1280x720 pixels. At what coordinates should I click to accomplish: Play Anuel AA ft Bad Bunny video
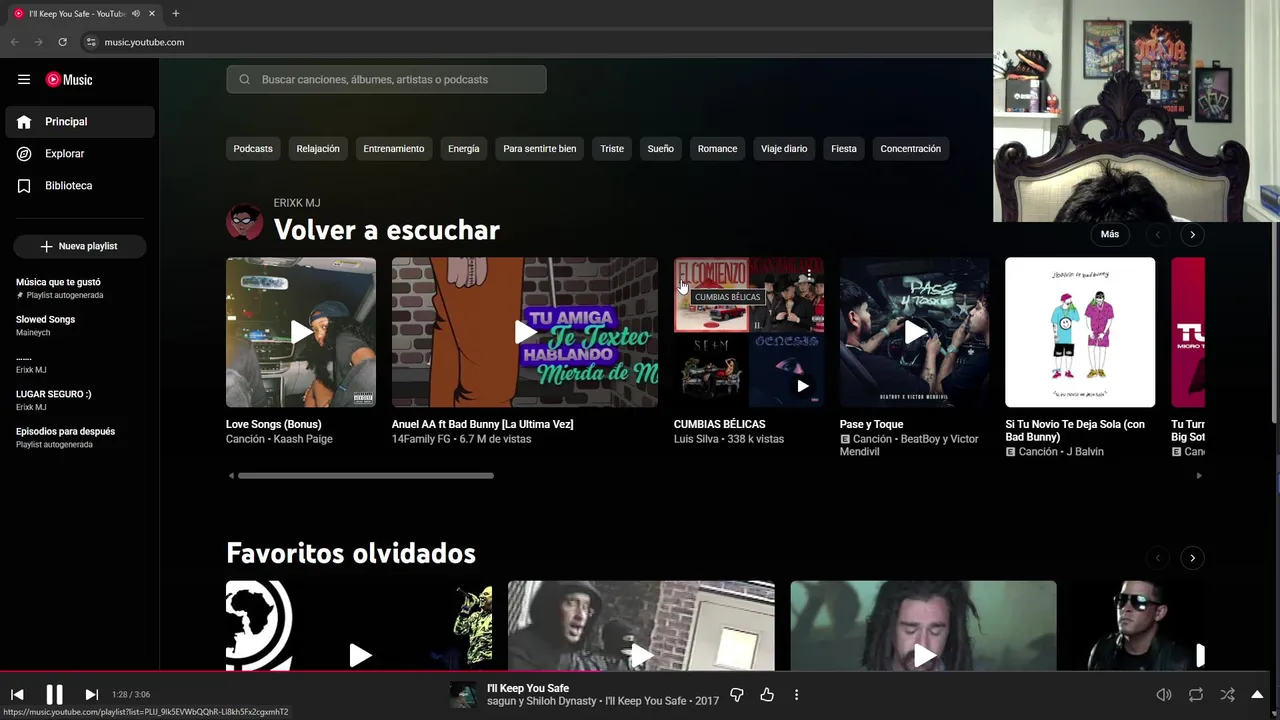(x=525, y=332)
